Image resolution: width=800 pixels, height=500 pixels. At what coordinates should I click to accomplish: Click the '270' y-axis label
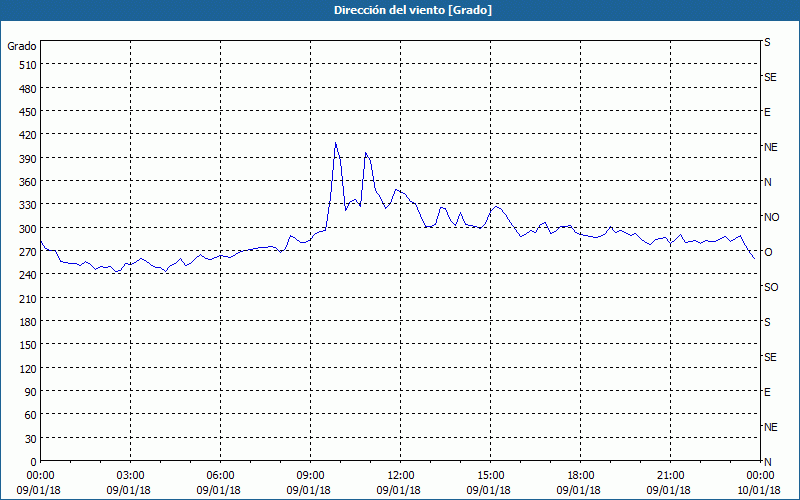point(28,252)
